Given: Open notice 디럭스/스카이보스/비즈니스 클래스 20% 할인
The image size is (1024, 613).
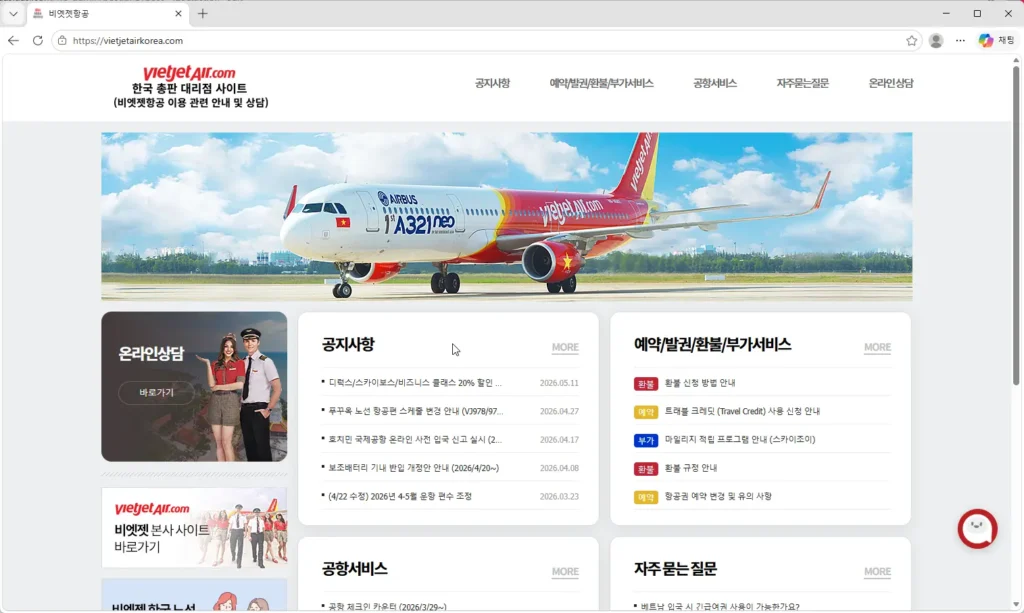Looking at the screenshot, I should 415,383.
